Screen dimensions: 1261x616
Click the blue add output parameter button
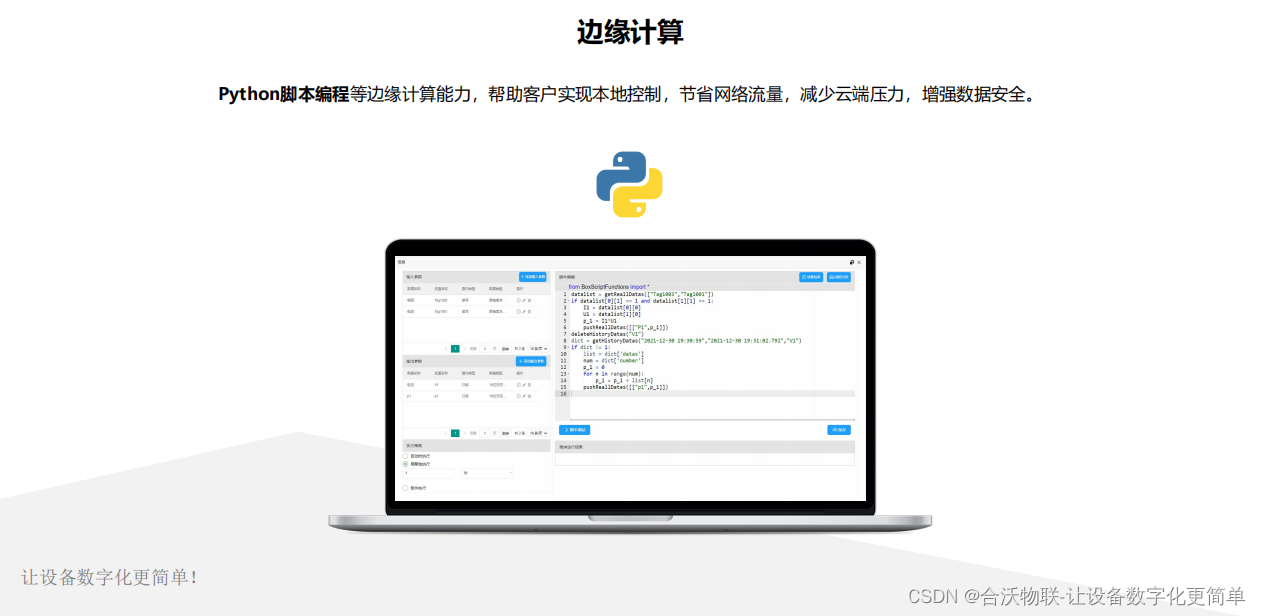[531, 361]
